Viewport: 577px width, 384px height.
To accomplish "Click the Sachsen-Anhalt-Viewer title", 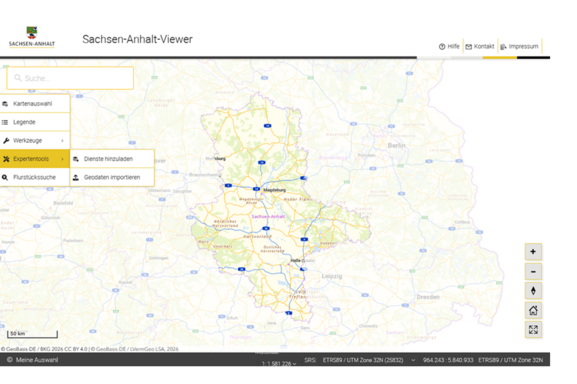I will pos(137,39).
